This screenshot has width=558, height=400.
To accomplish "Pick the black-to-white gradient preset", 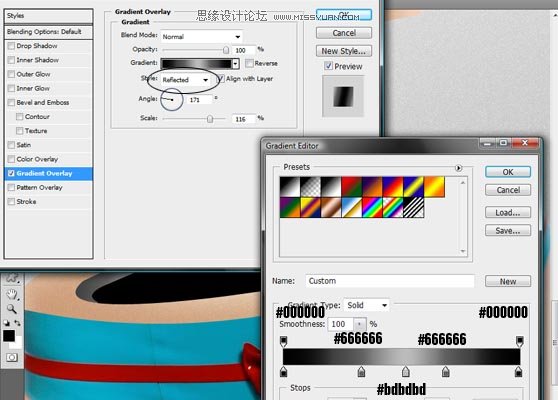I will click(x=290, y=187).
